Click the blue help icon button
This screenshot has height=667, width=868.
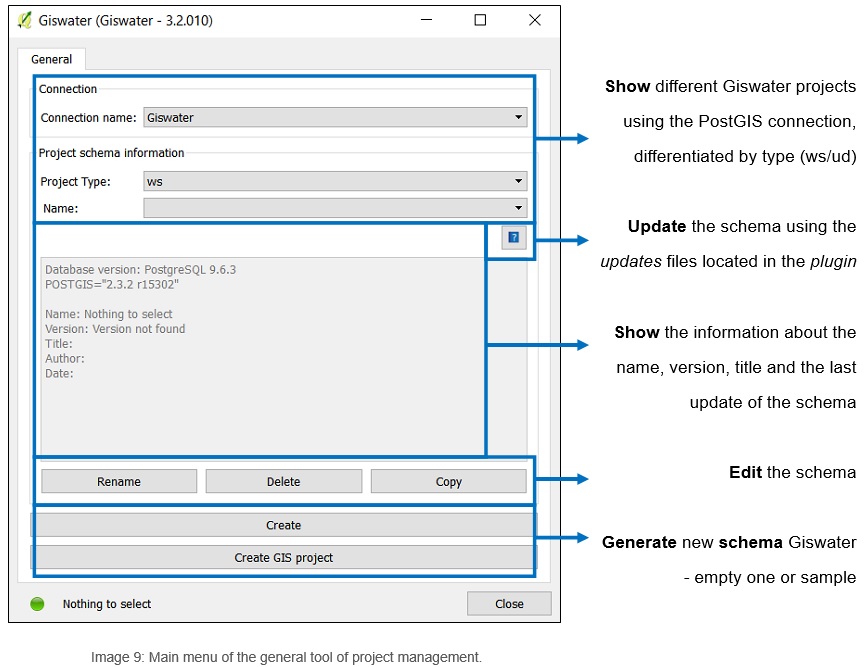513,237
